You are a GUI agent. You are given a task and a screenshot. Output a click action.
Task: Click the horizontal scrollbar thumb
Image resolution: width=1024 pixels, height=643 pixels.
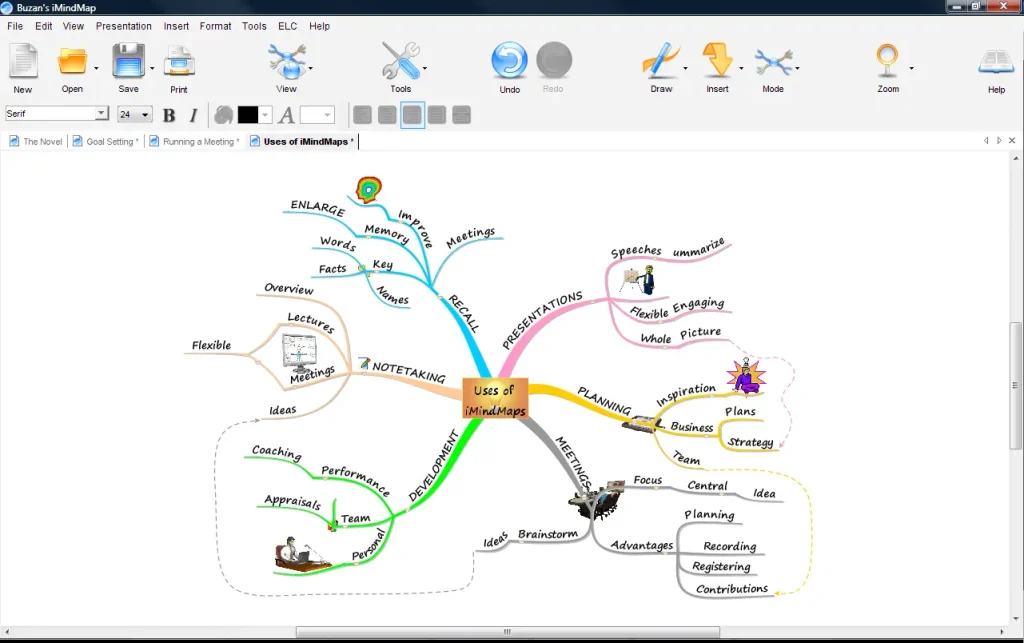click(507, 631)
